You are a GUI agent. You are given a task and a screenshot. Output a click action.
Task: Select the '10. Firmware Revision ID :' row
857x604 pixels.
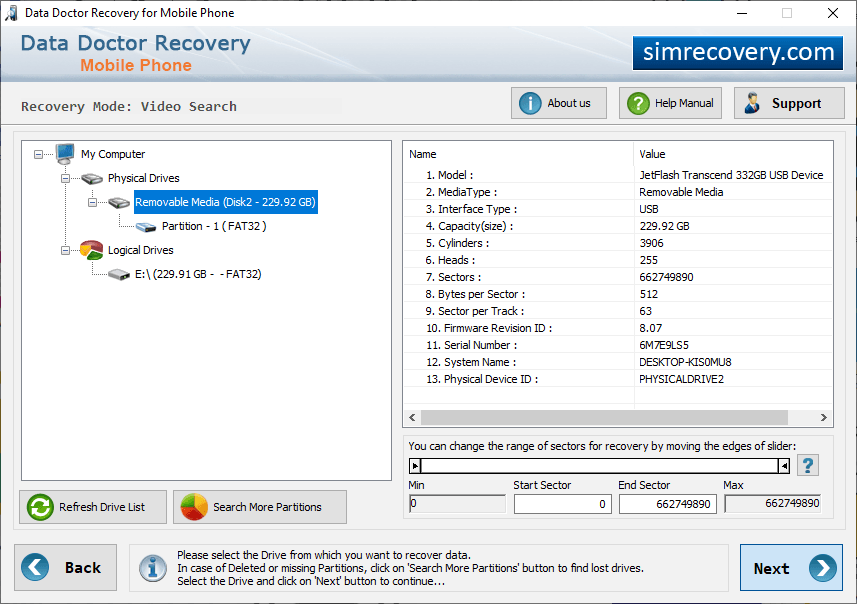[x=618, y=328]
